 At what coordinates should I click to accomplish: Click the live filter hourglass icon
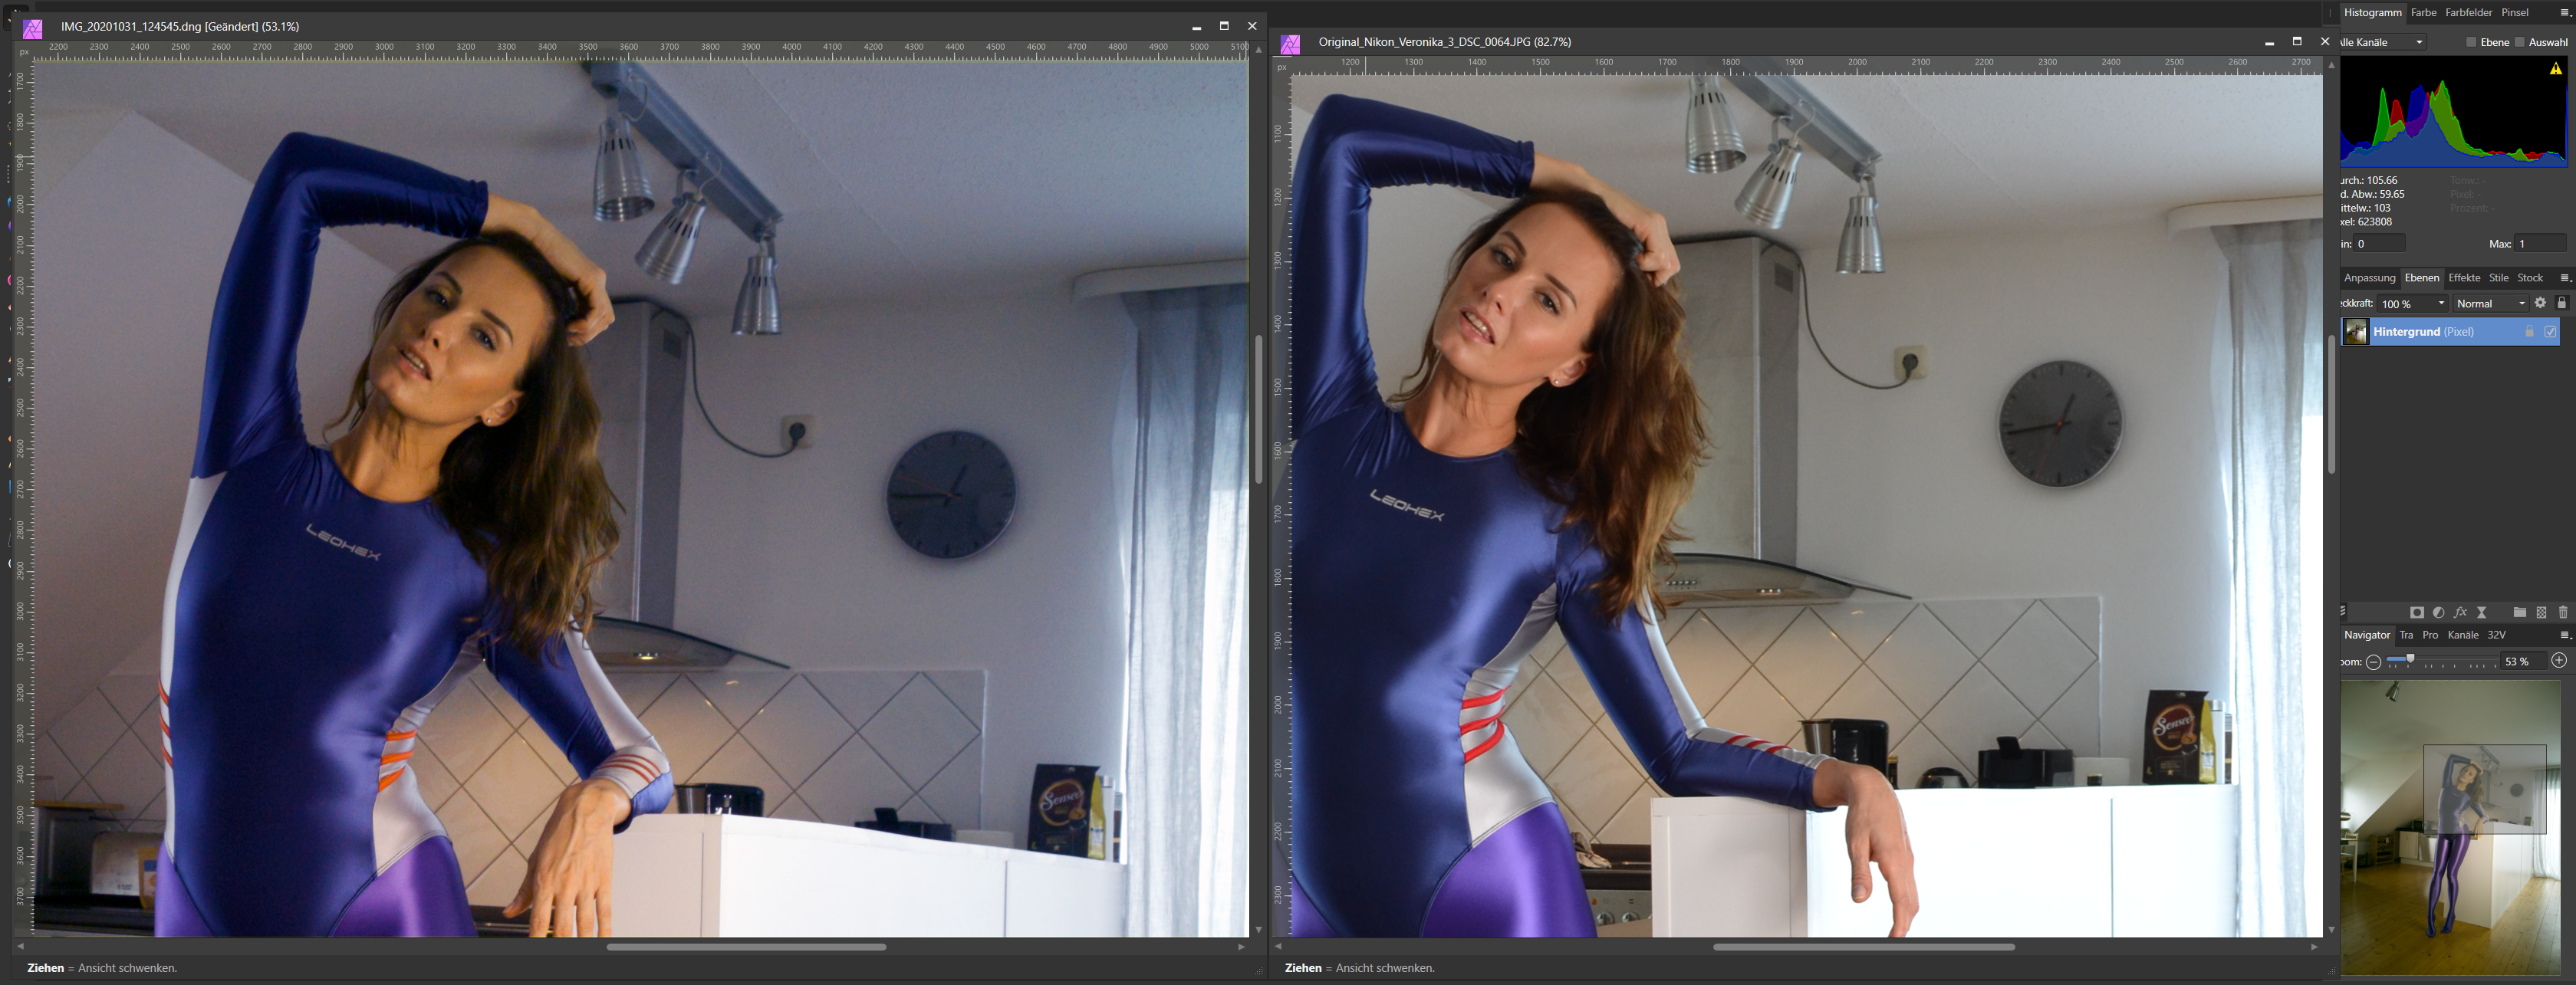pyautogui.click(x=2481, y=612)
